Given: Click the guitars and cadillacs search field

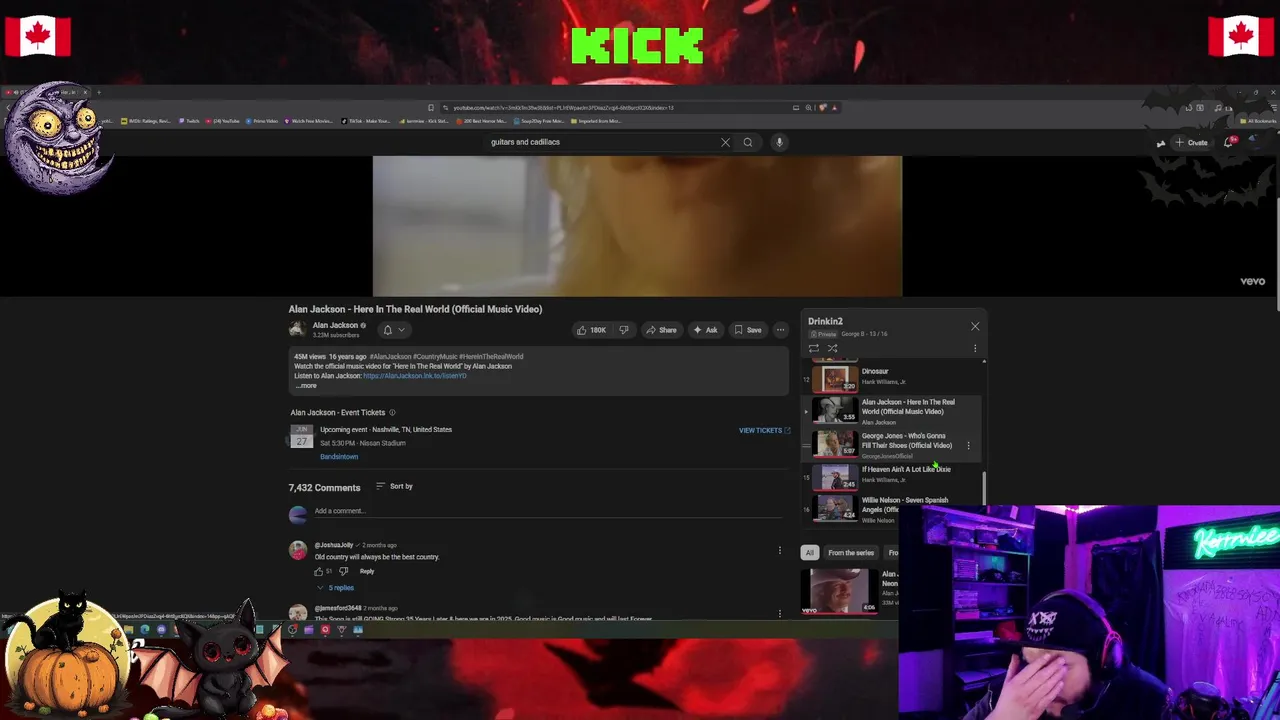Looking at the screenshot, I should point(600,142).
